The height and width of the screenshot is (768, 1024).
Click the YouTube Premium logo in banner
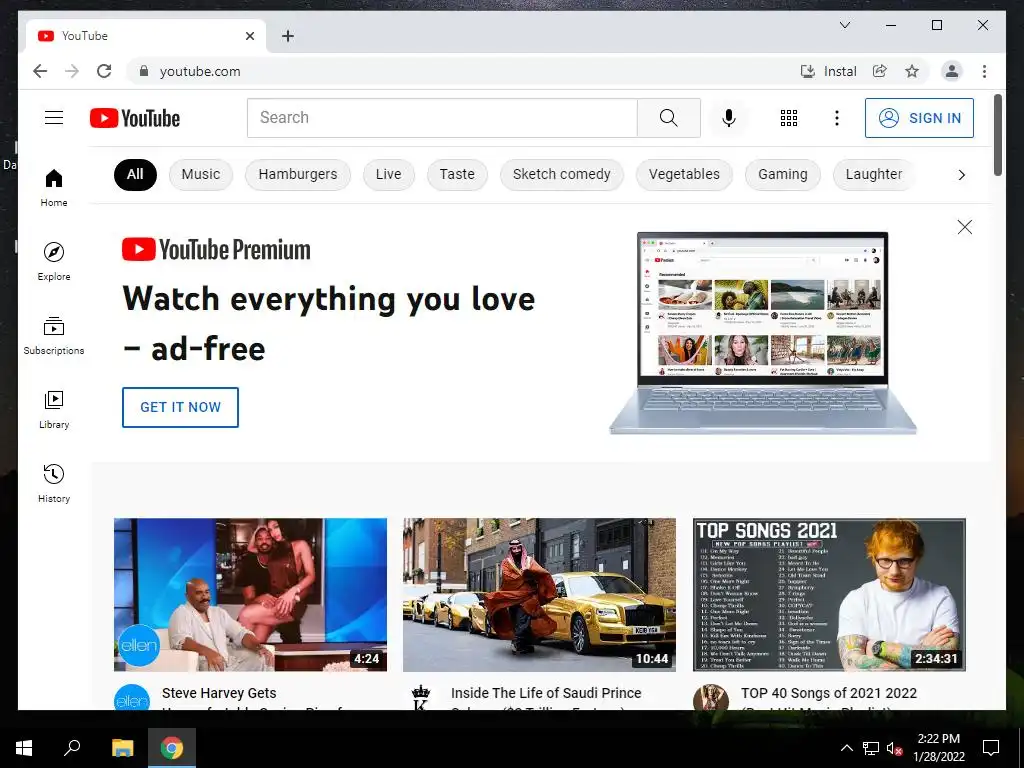(x=216, y=249)
